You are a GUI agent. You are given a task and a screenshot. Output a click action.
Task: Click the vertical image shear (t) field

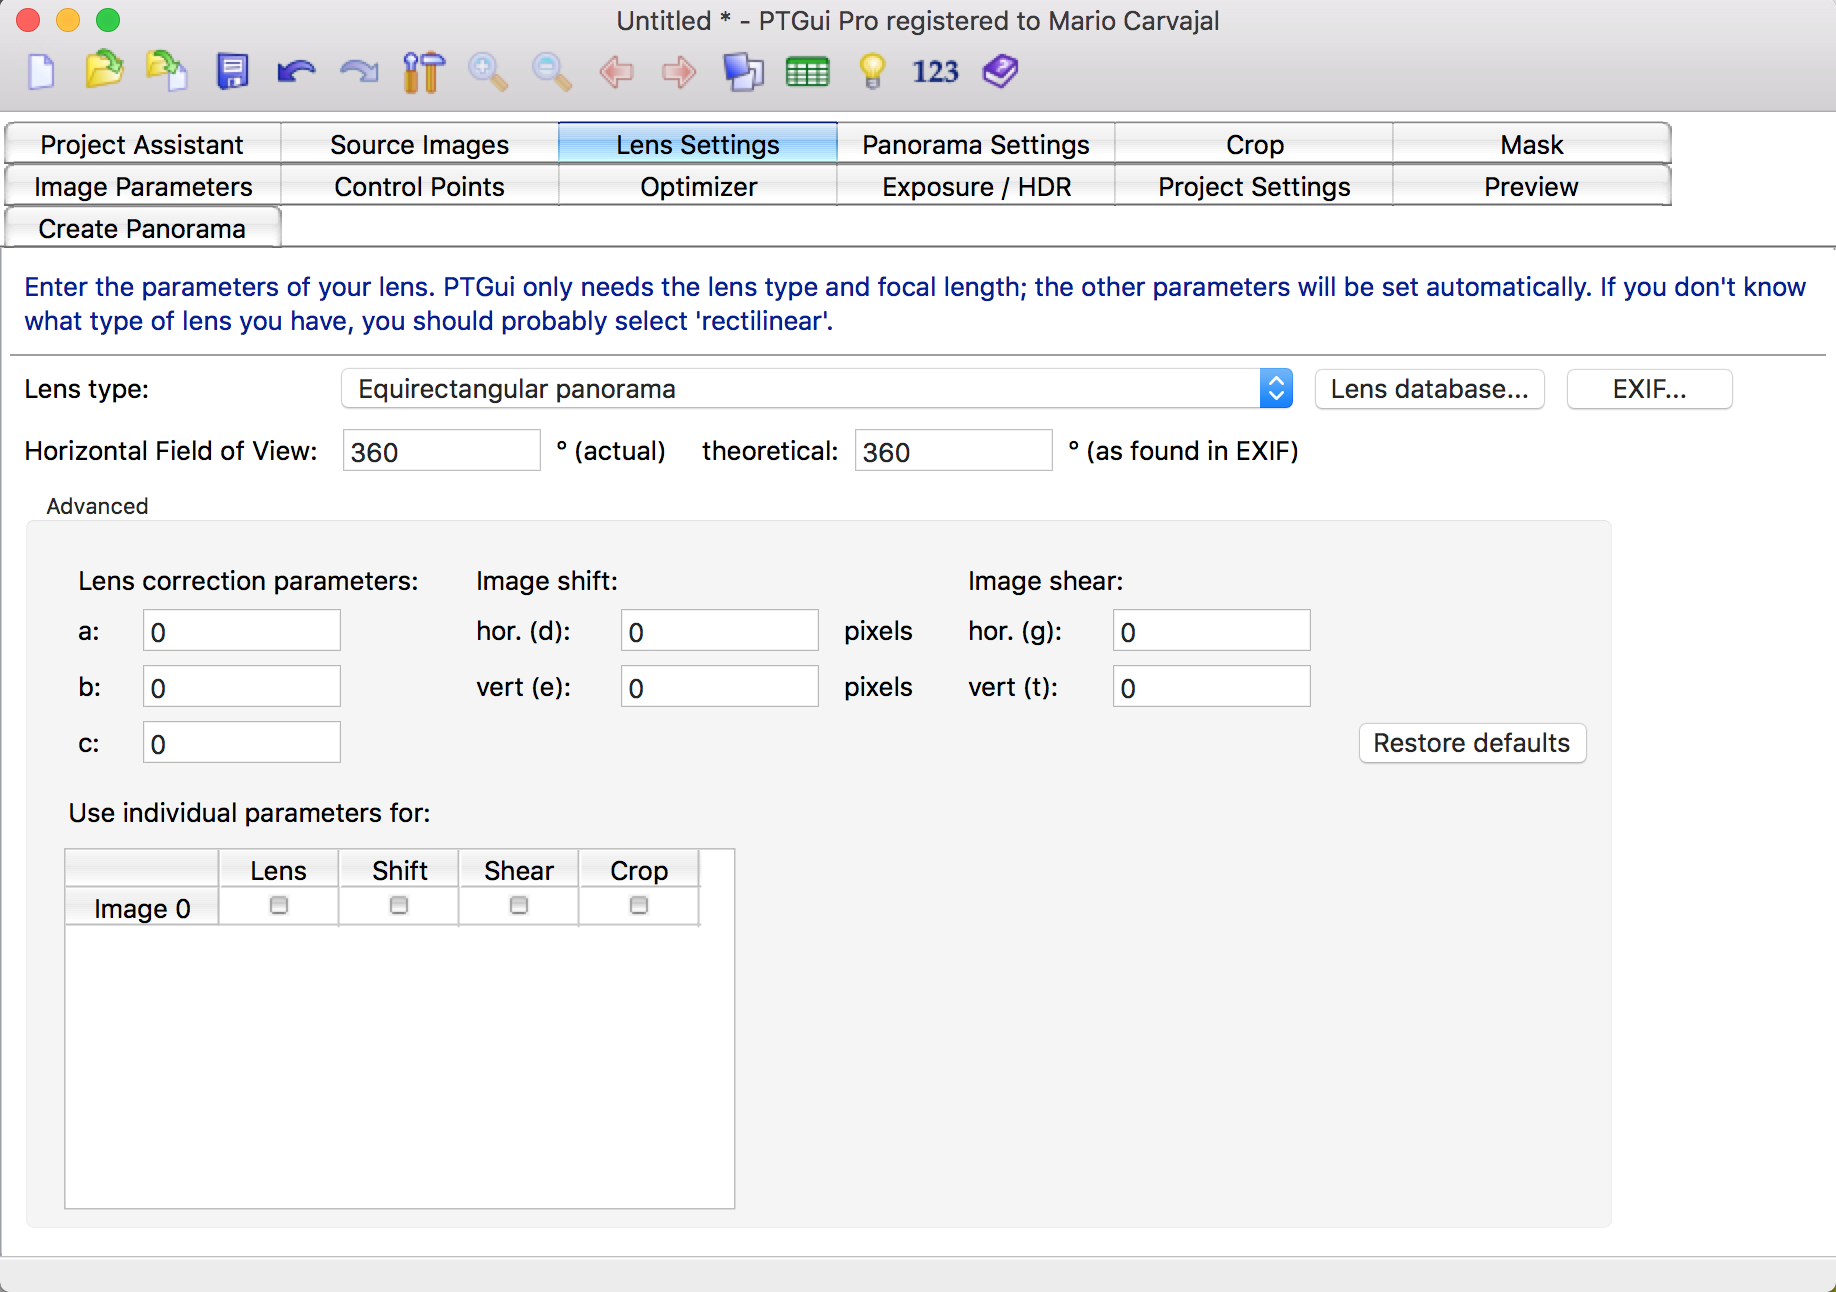tap(1212, 687)
